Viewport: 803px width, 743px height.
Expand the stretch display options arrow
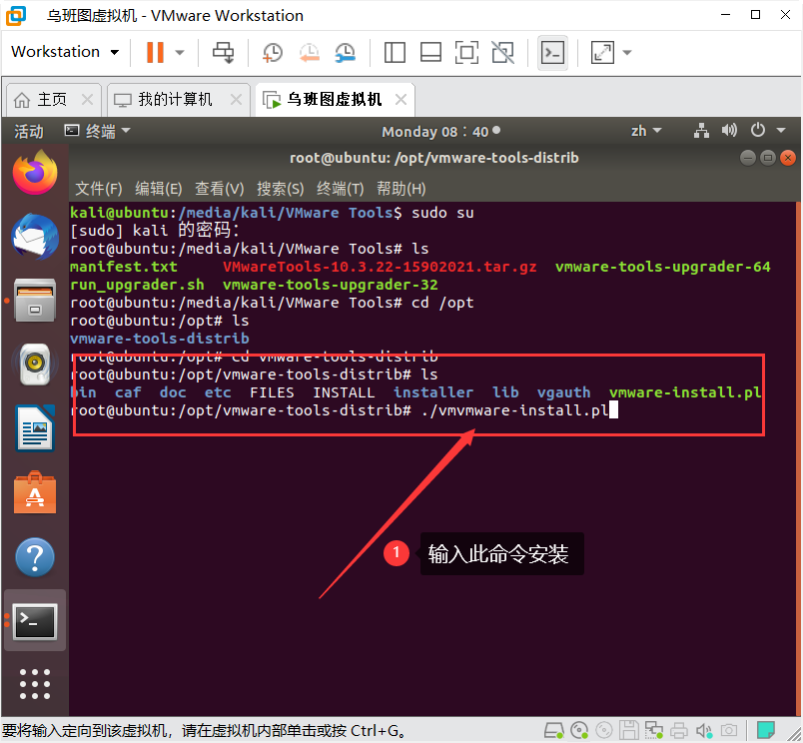[627, 52]
